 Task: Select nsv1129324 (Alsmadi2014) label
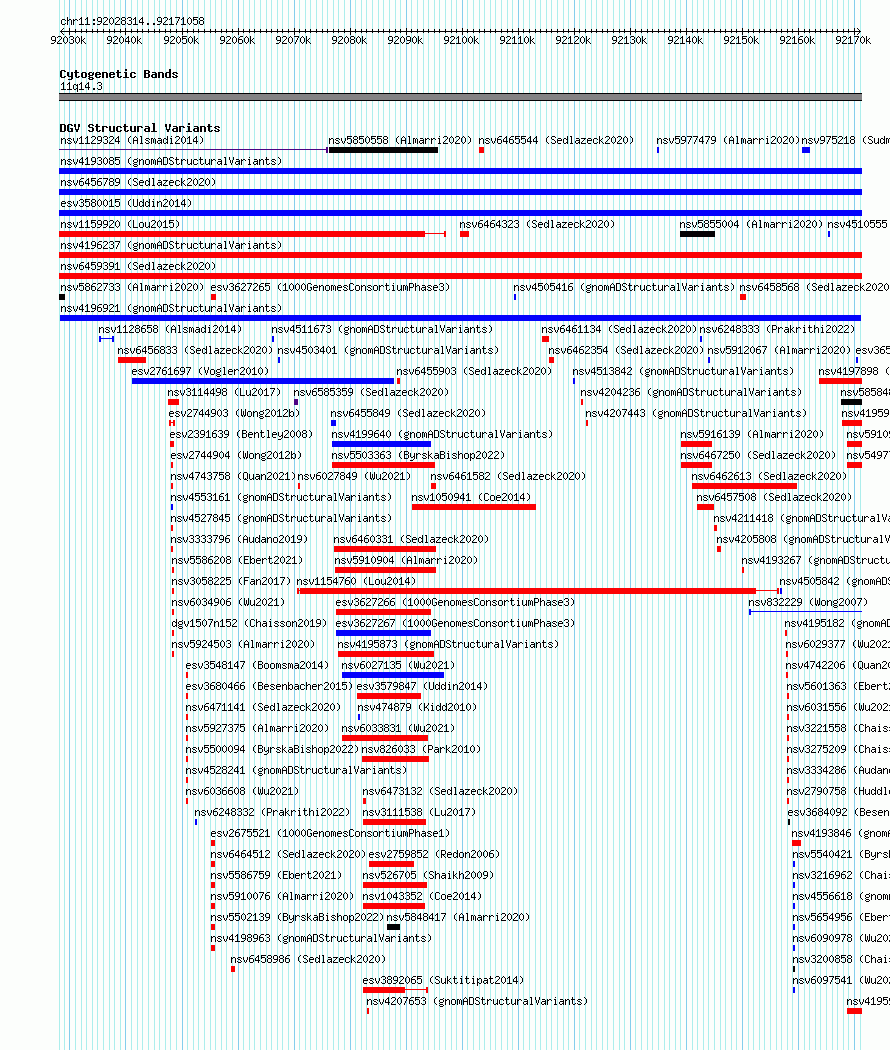point(132,140)
